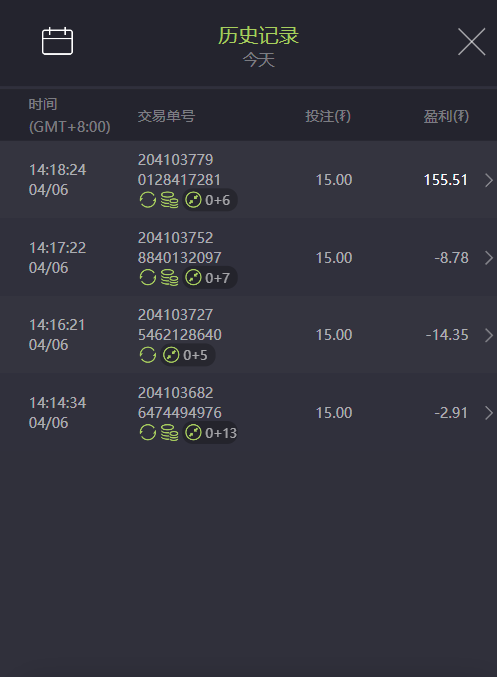Click the 0+13 feature badge
497x677 pixels.
tap(210, 433)
